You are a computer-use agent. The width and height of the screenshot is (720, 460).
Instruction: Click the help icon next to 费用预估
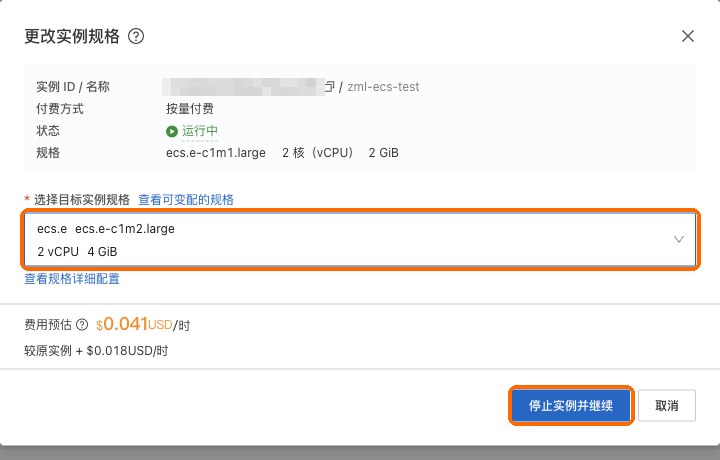click(82, 325)
